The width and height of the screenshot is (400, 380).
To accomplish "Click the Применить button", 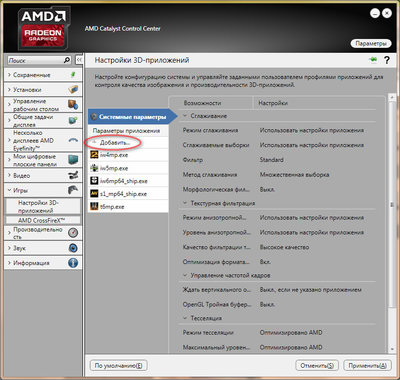I will click(x=367, y=365).
